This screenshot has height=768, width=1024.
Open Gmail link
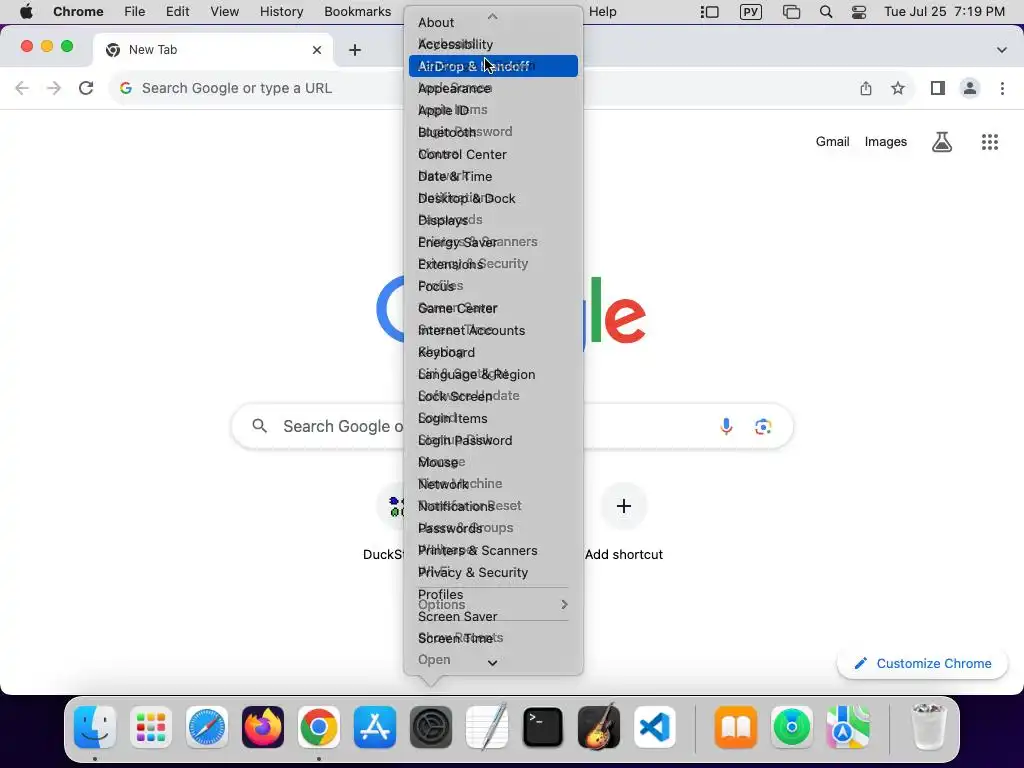click(x=832, y=142)
